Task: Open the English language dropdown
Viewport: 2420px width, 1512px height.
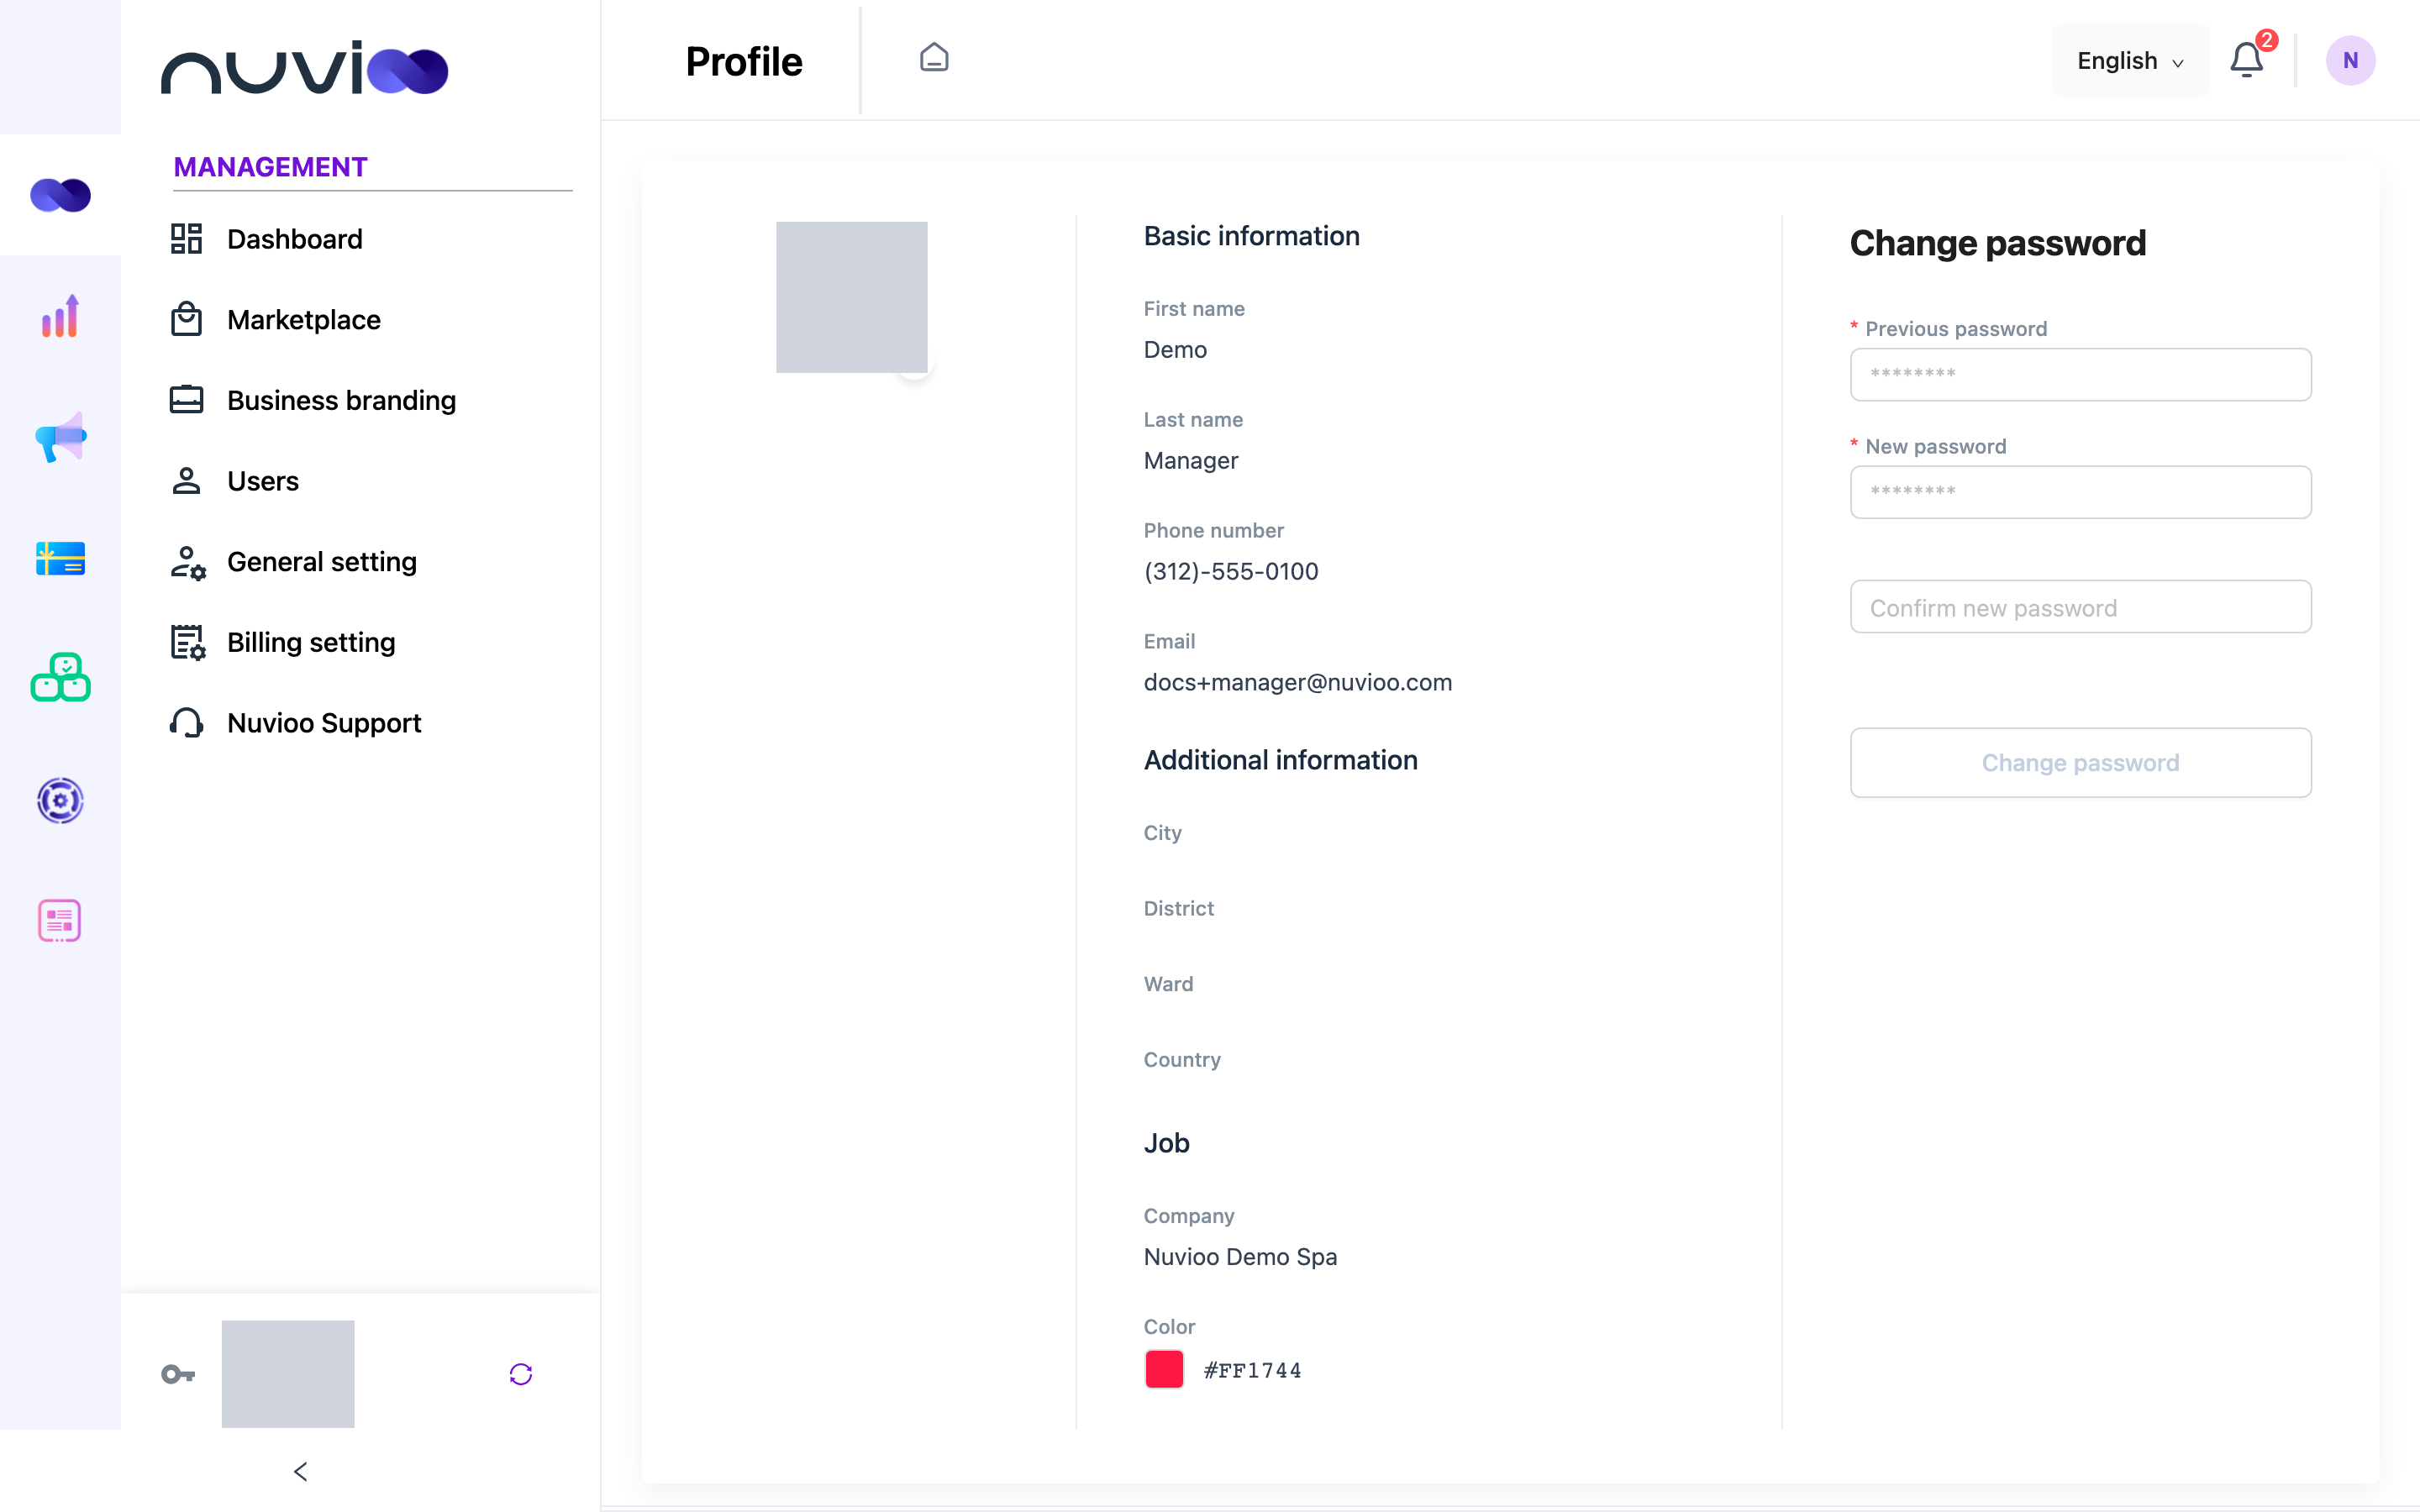Action: tap(2130, 61)
